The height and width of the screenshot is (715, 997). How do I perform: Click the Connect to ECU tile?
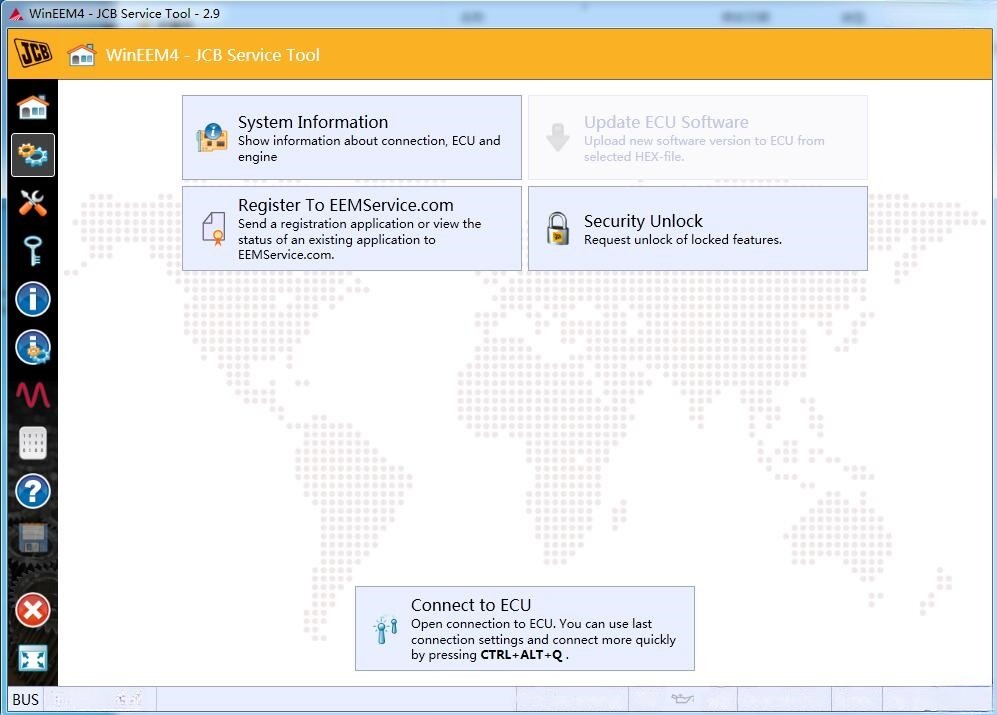(525, 628)
